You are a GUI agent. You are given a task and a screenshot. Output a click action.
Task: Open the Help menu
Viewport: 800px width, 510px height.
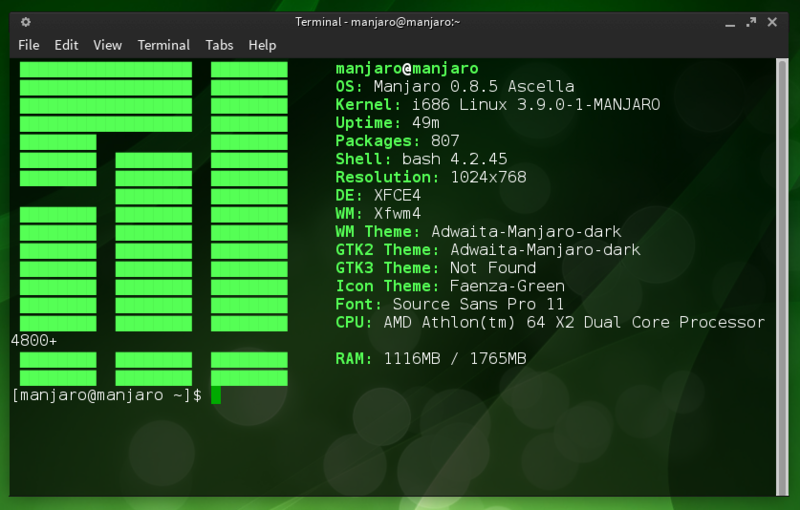(x=262, y=45)
